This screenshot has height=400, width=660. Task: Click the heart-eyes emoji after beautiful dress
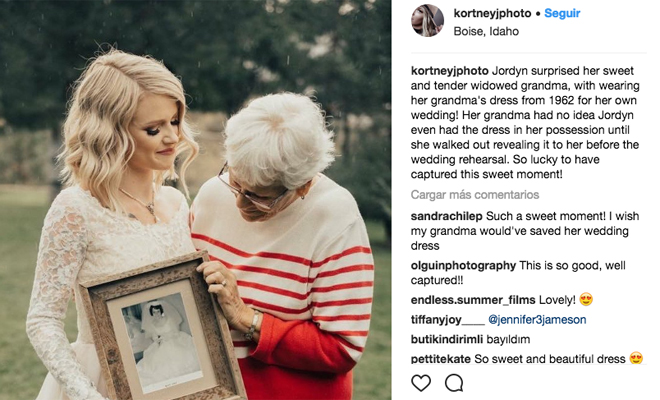click(636, 359)
